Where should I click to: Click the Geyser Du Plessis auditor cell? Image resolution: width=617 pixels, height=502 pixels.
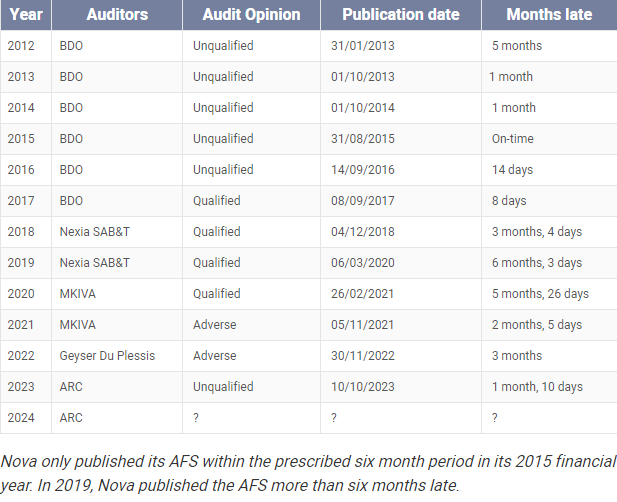pyautogui.click(x=107, y=356)
